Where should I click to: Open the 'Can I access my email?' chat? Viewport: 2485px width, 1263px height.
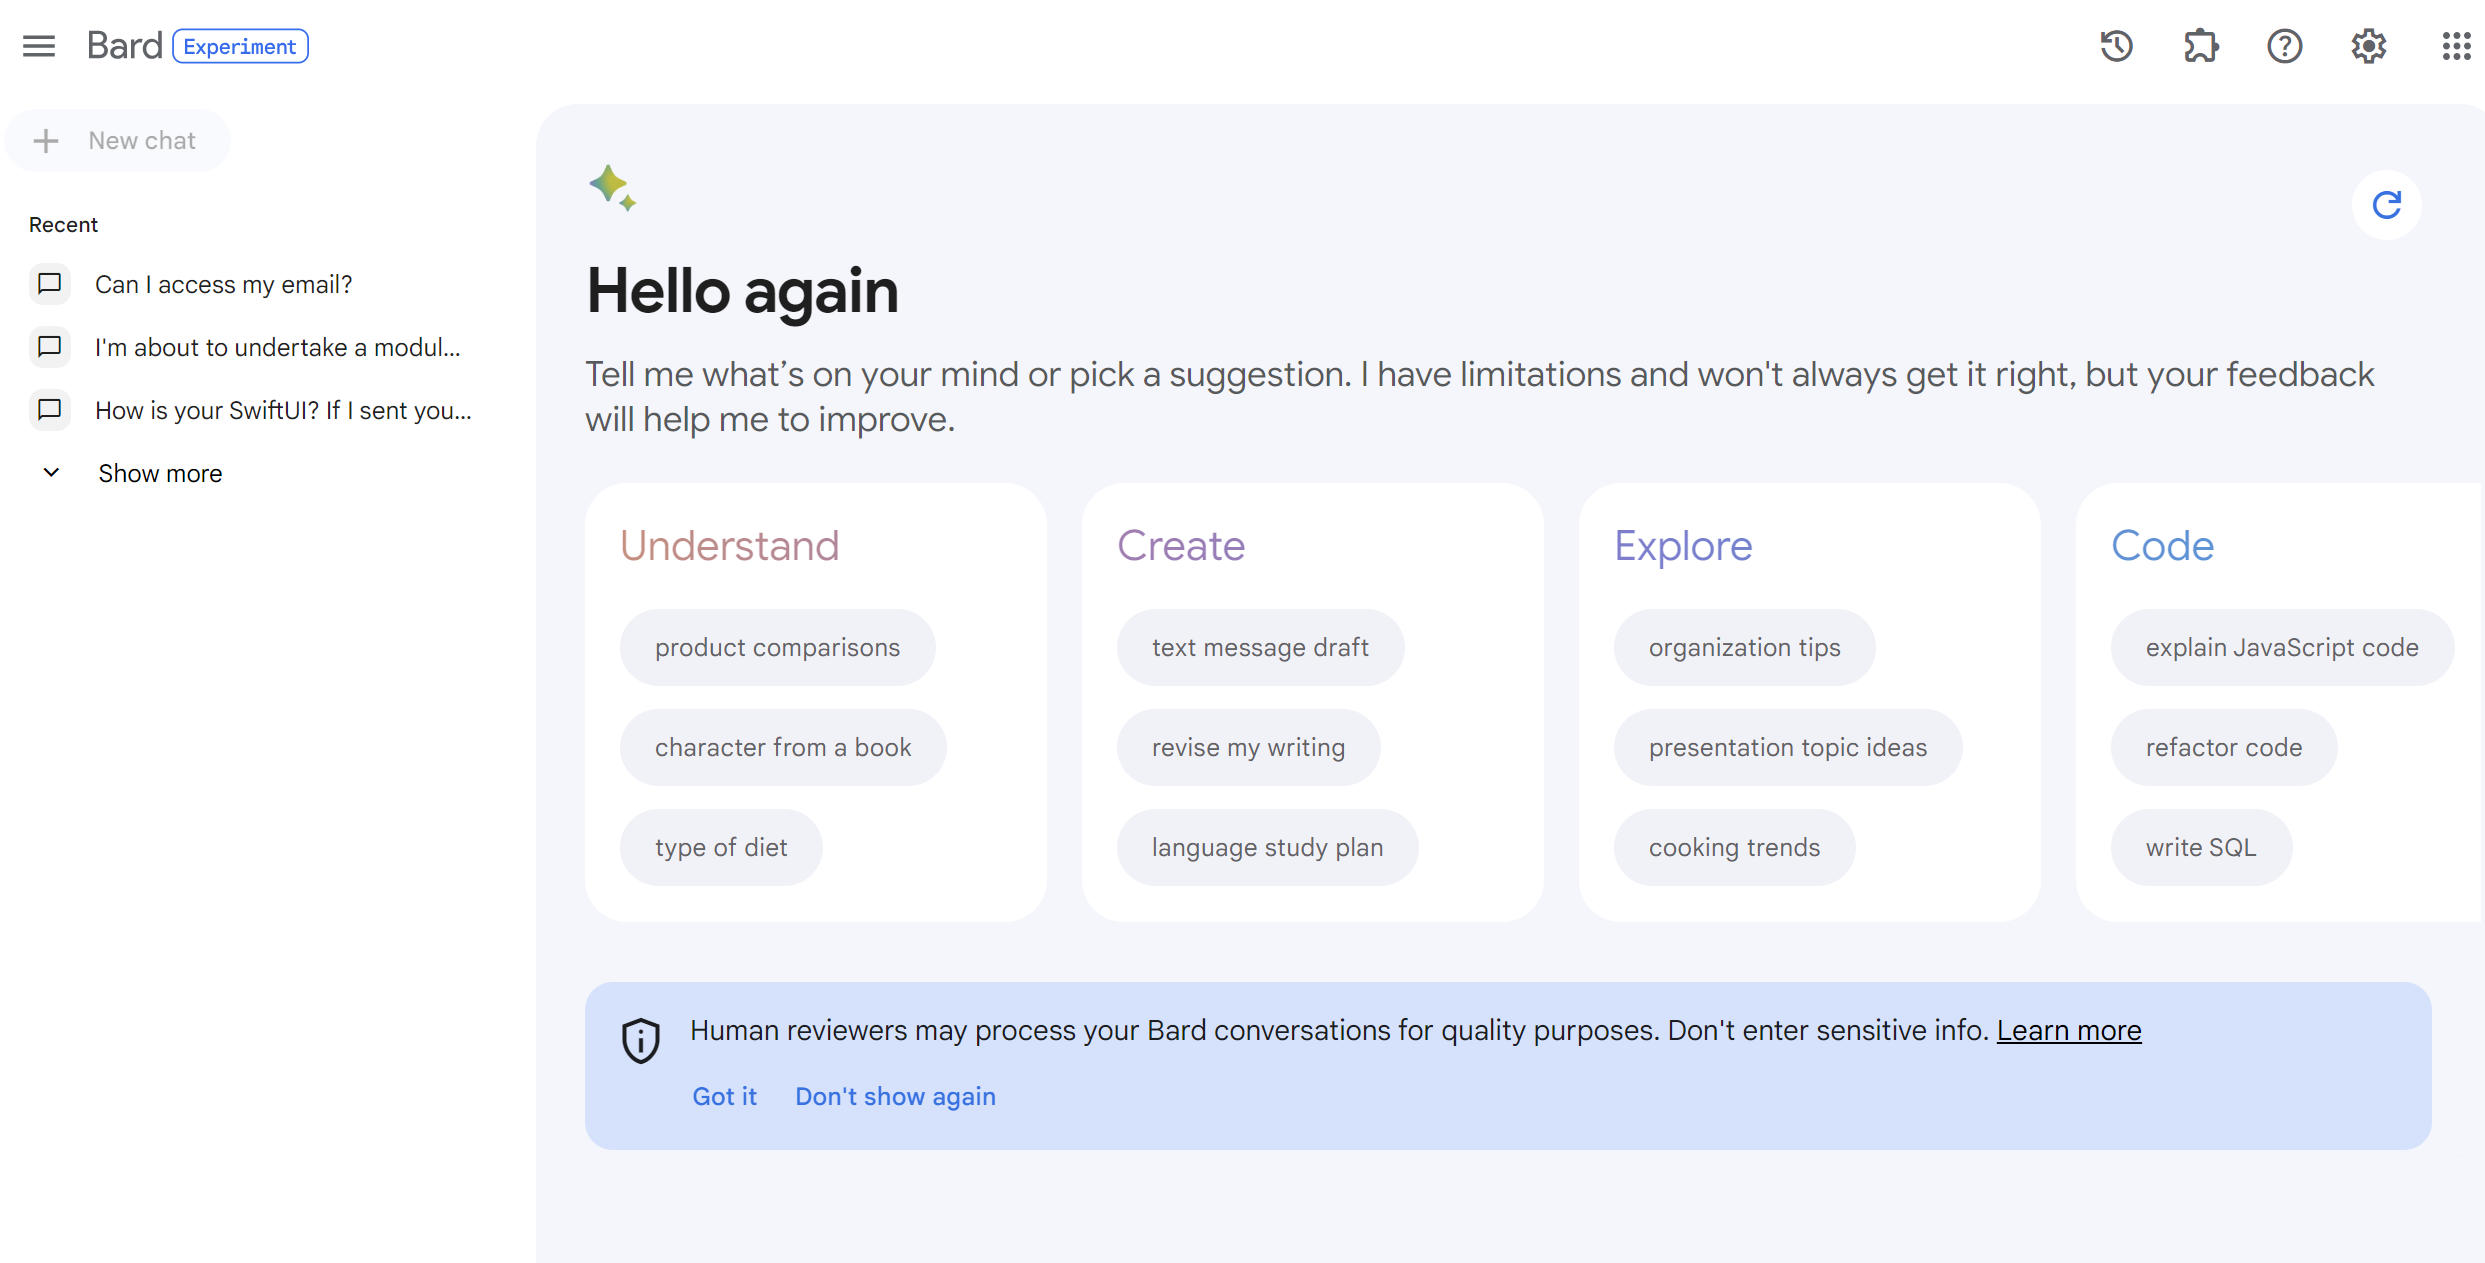coord(223,285)
